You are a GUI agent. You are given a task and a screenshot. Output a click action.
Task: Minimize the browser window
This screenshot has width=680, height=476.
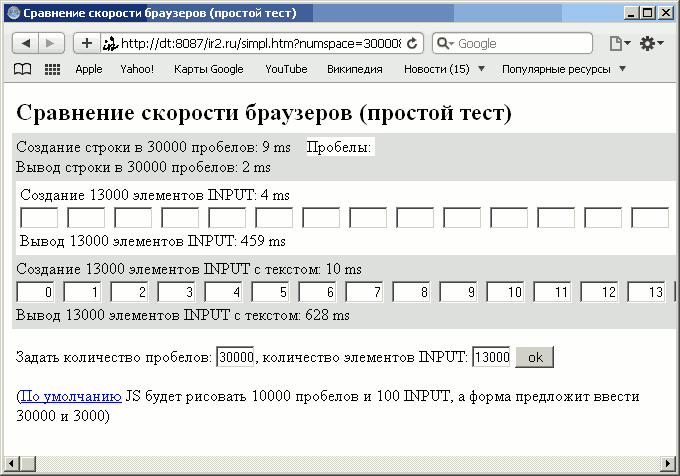[x=631, y=13]
